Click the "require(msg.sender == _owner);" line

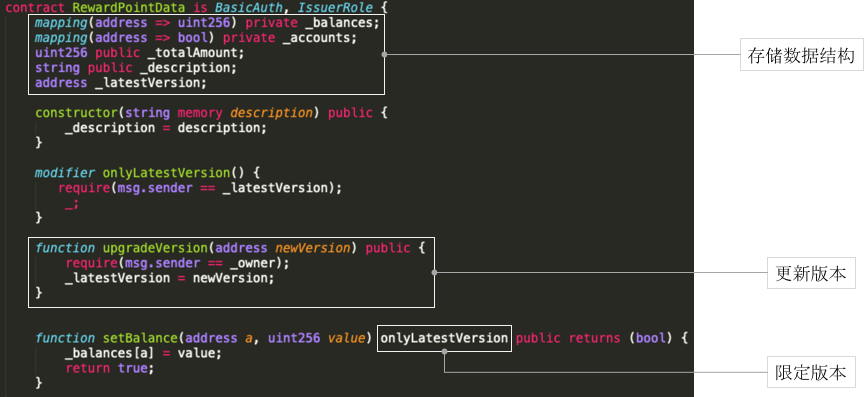pos(177,263)
